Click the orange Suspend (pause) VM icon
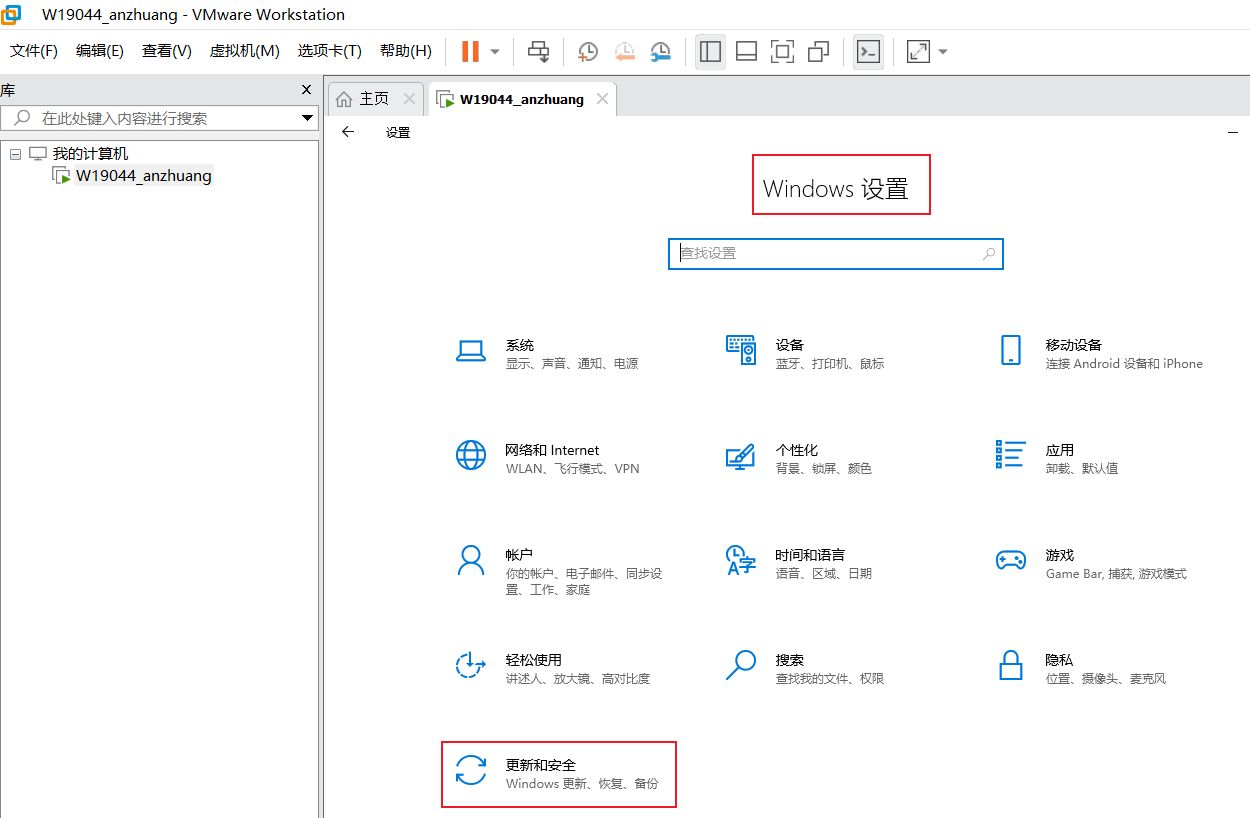 tap(470, 51)
